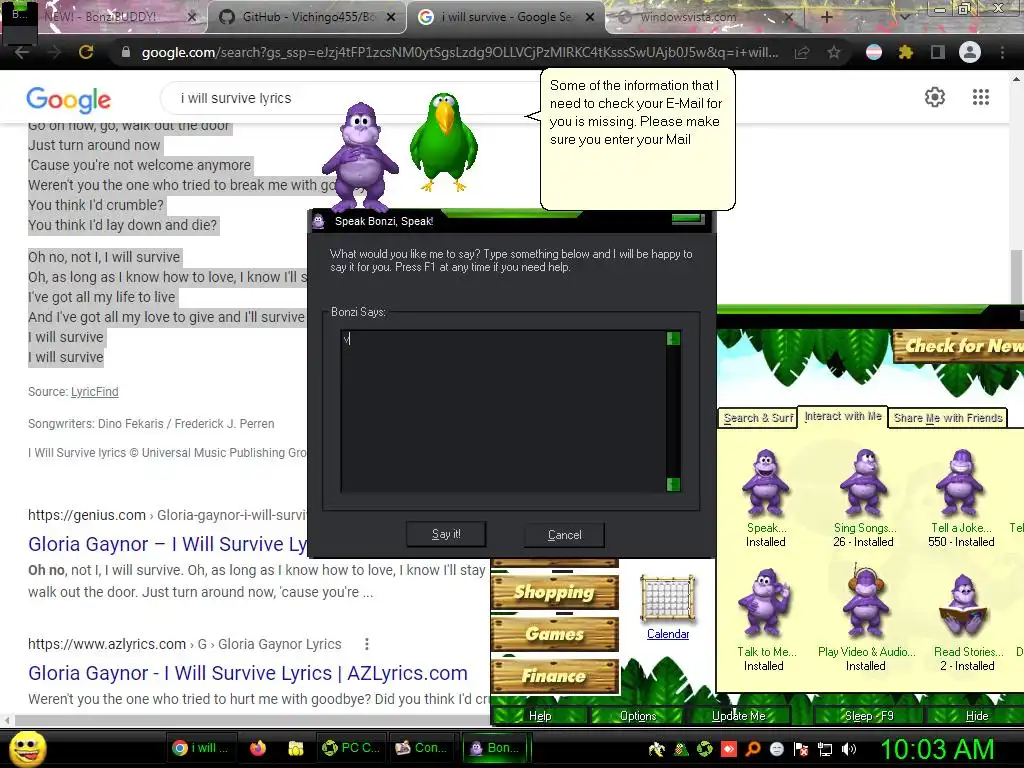This screenshot has width=1024, height=768.
Task: Click the banana tray icon
Action: click(656, 749)
